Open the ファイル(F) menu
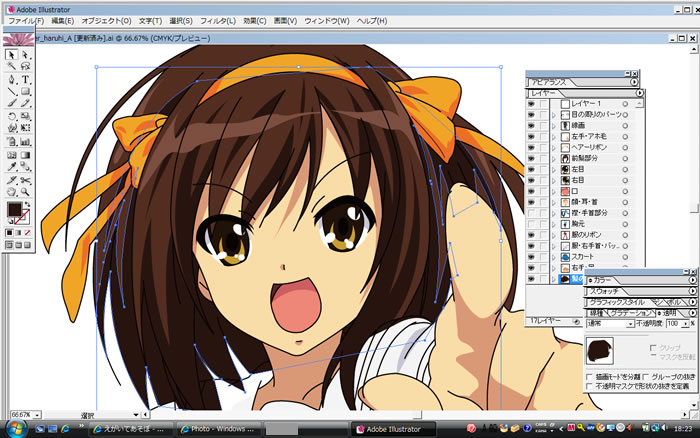This screenshot has height=438, width=700. click(26, 21)
